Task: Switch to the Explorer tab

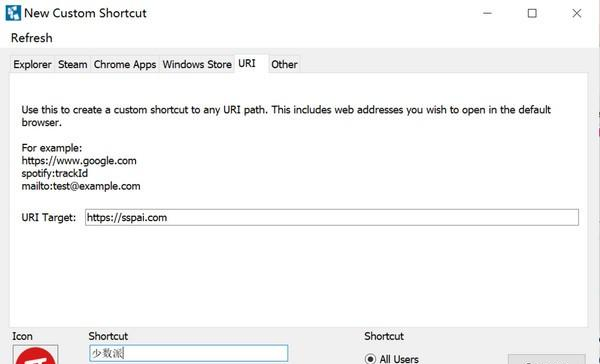Action: coord(33,64)
